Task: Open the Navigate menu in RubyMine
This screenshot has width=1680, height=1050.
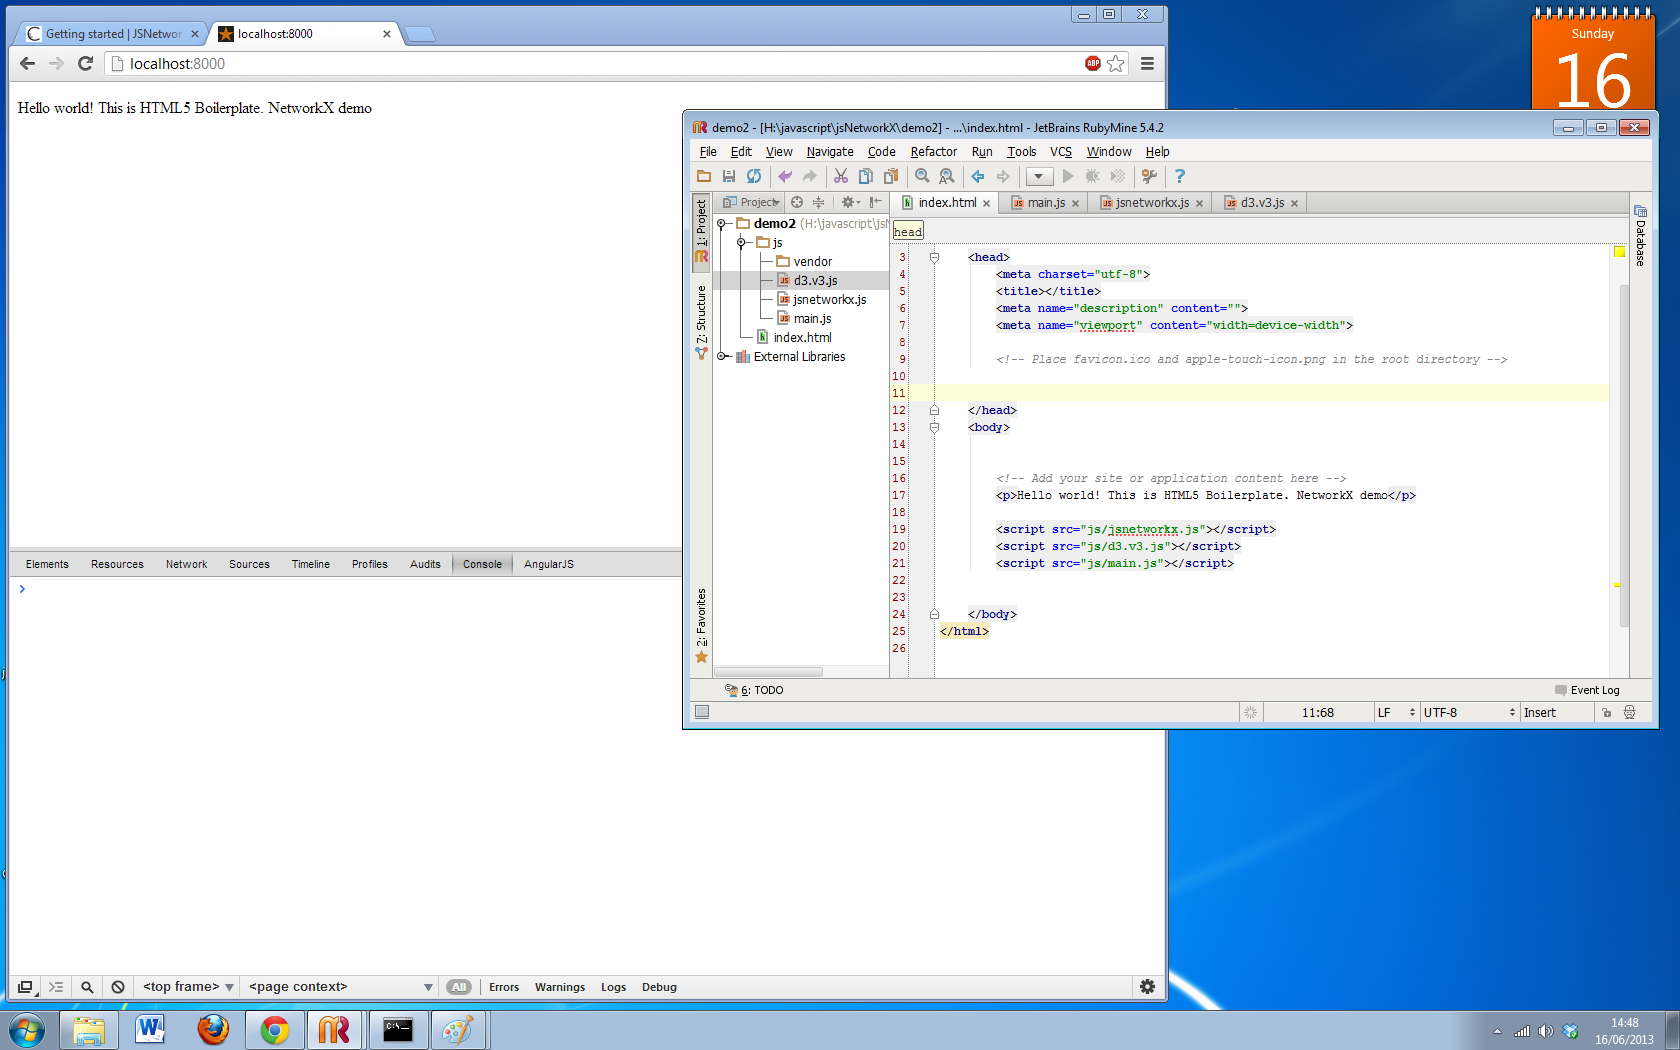Action: (830, 152)
